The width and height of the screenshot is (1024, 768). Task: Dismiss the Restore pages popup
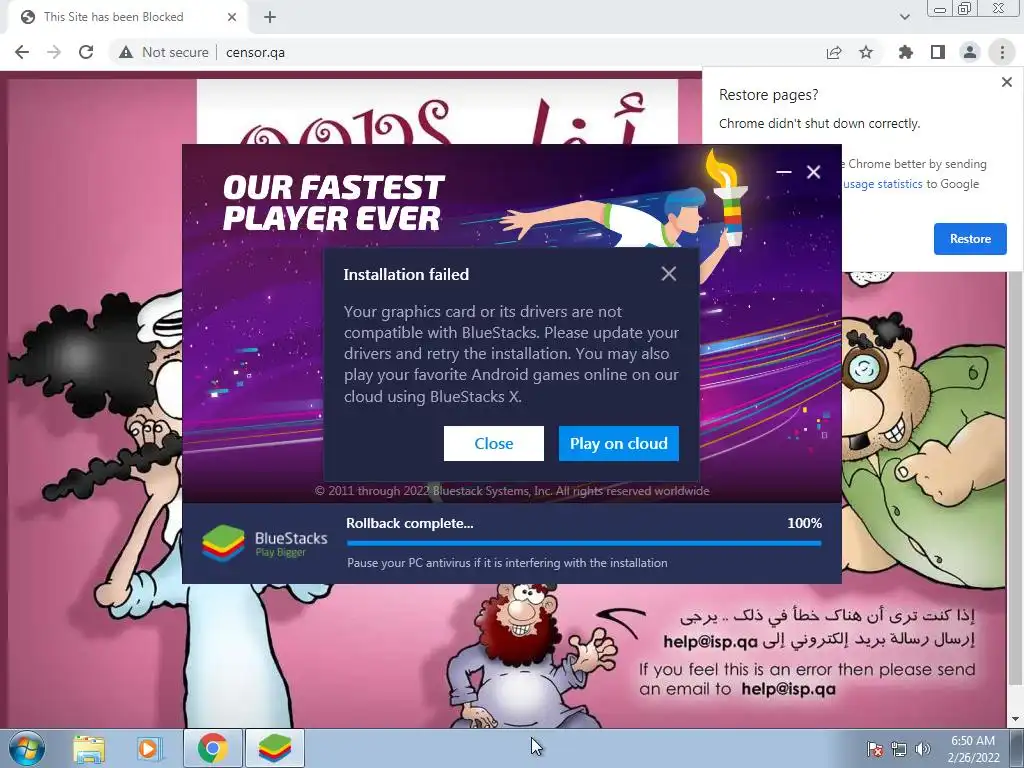(x=1006, y=82)
